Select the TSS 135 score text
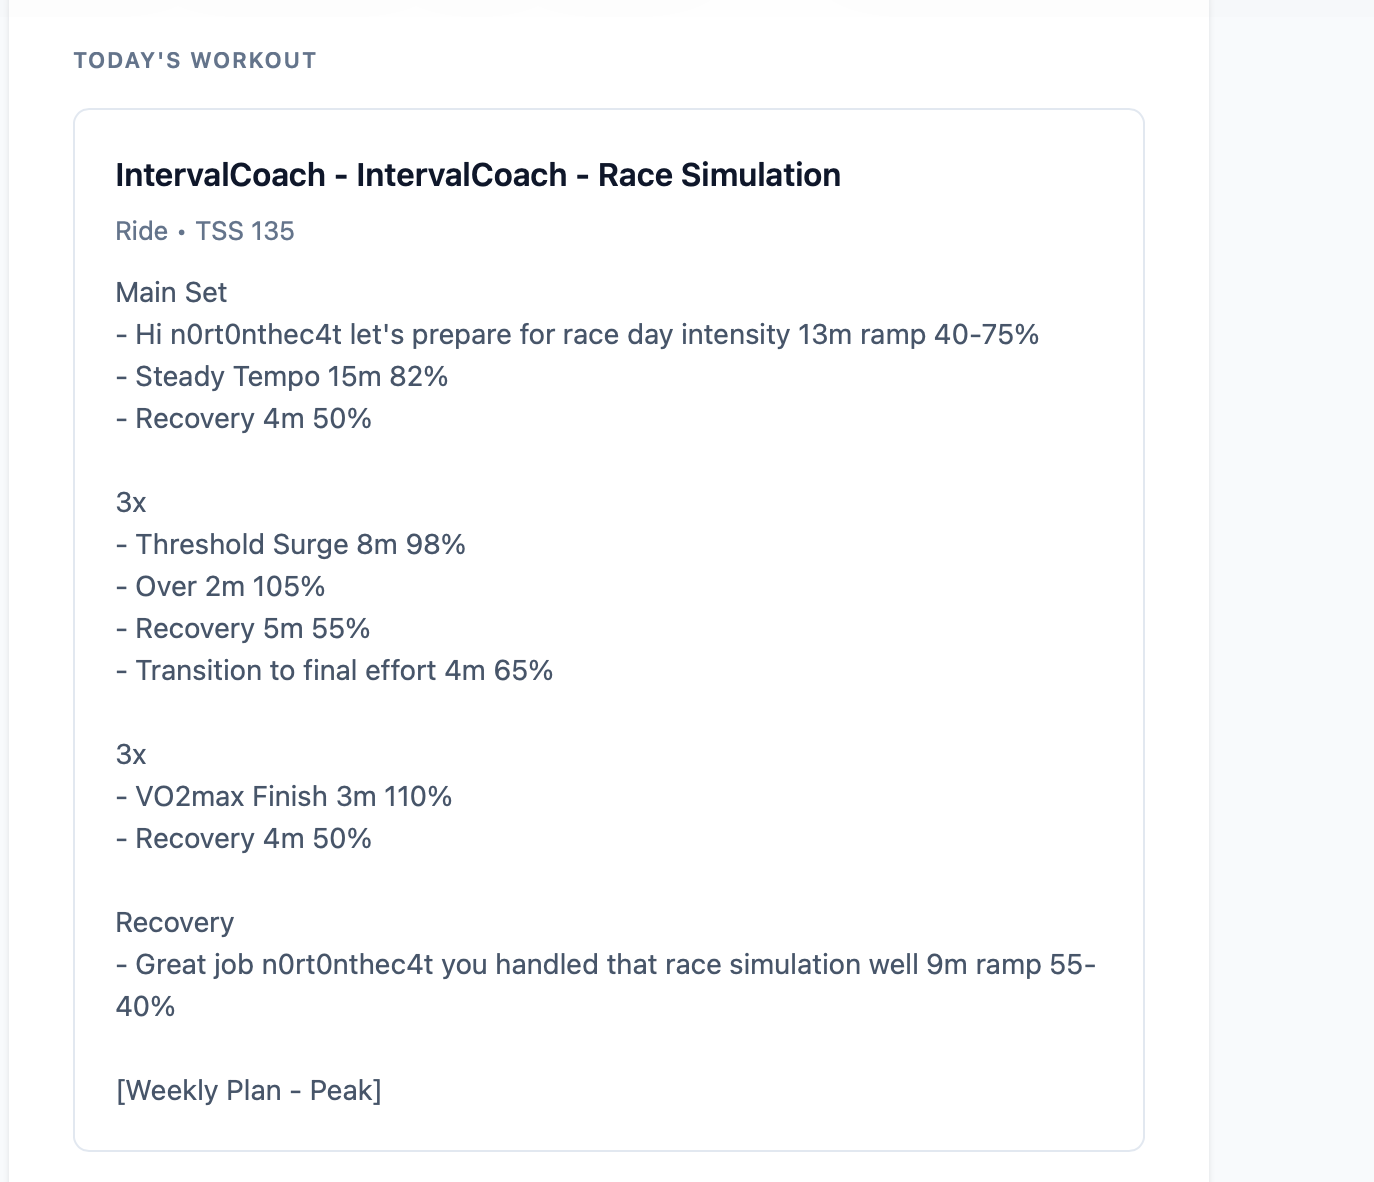Viewport: 1374px width, 1182px height. coord(245,231)
